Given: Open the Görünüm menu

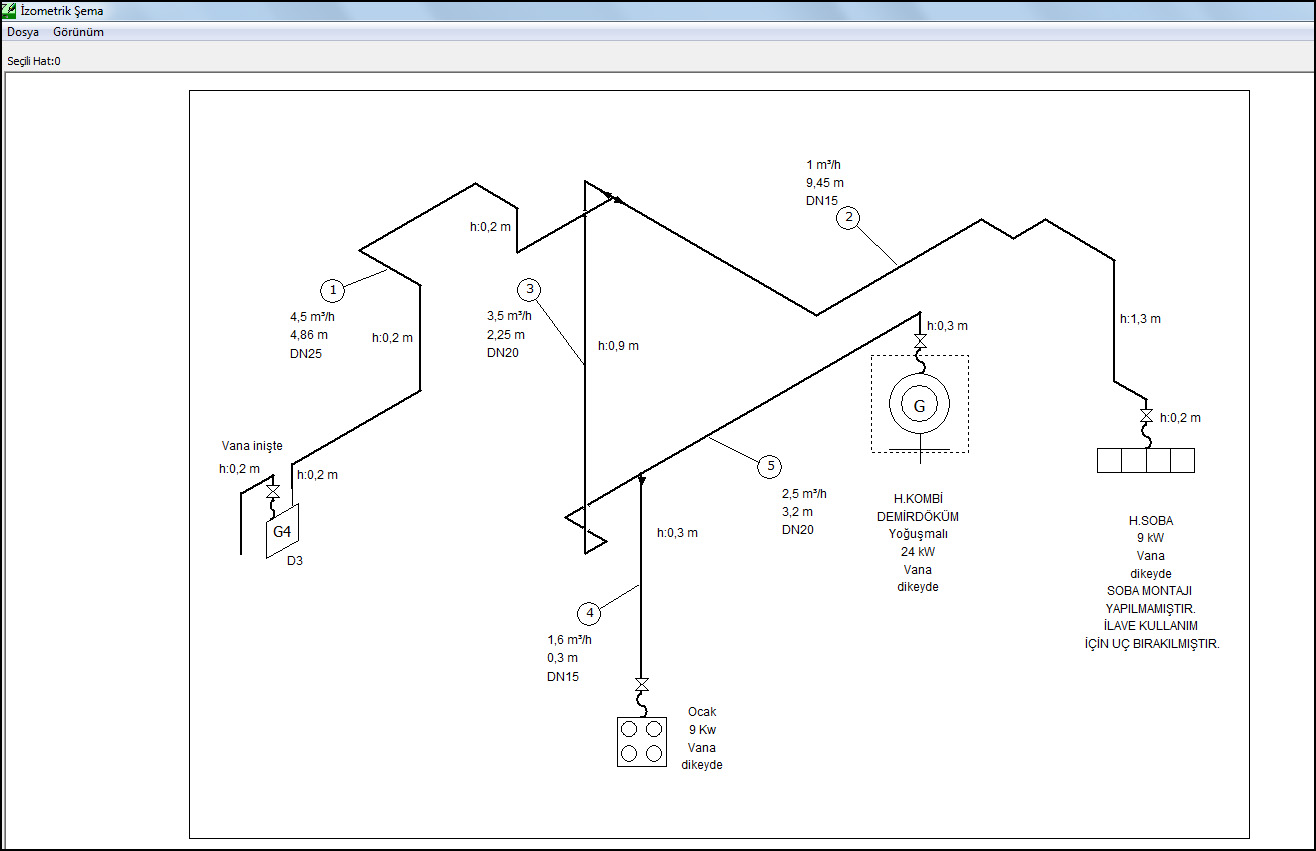Looking at the screenshot, I should pos(78,32).
